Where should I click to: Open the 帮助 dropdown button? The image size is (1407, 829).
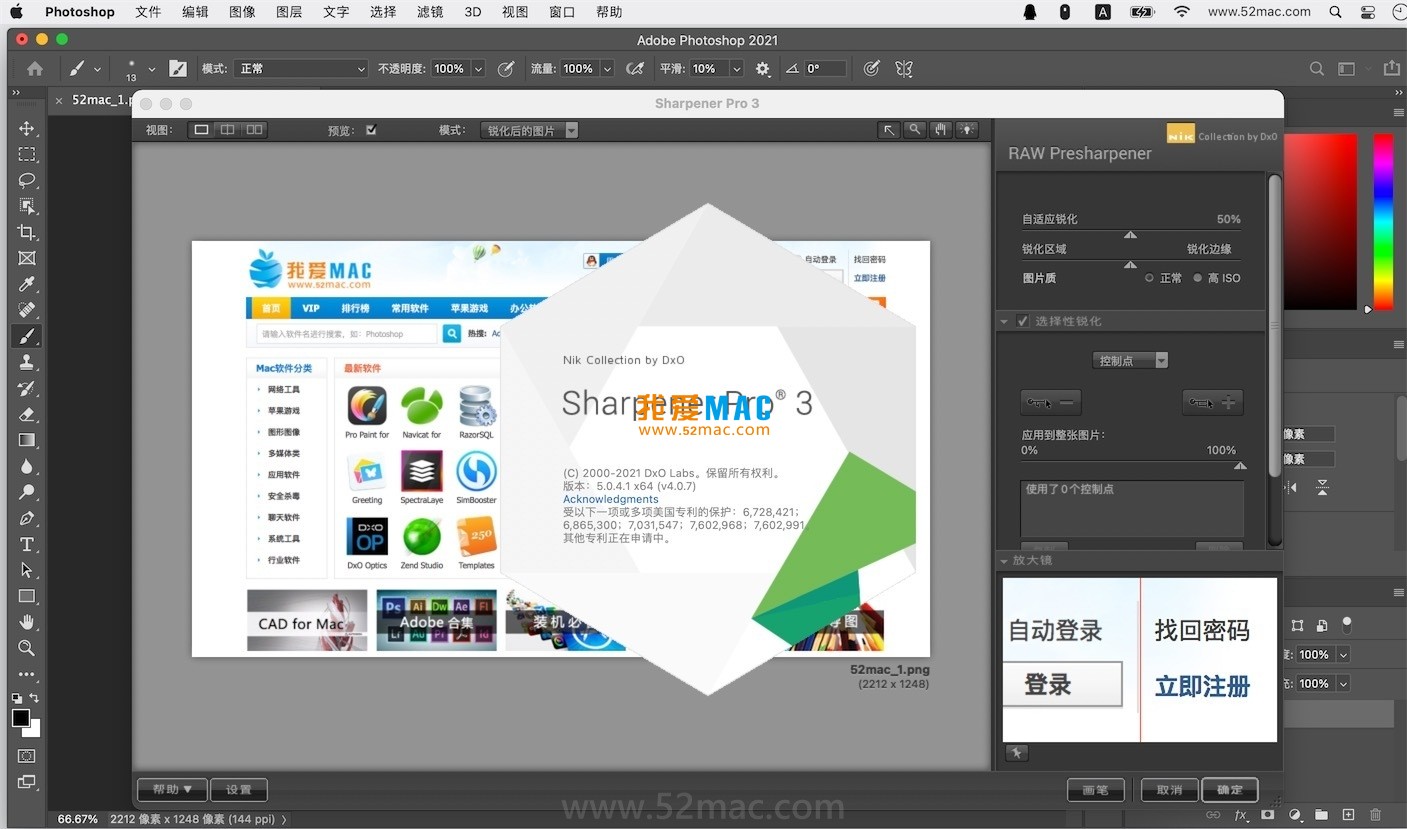(x=172, y=789)
